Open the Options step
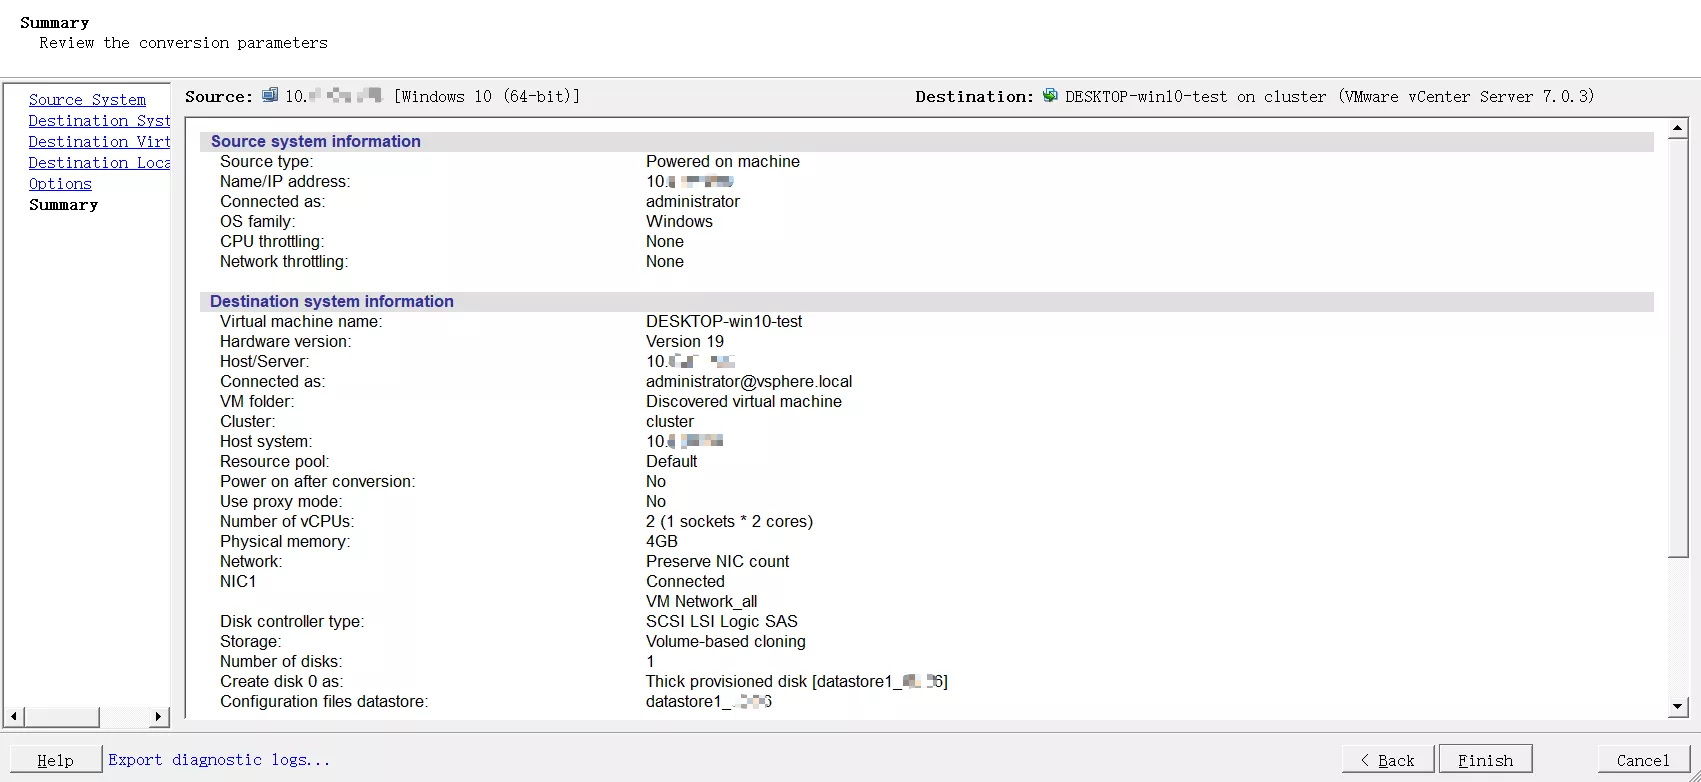Viewport: 1701px width, 782px height. [x=60, y=184]
